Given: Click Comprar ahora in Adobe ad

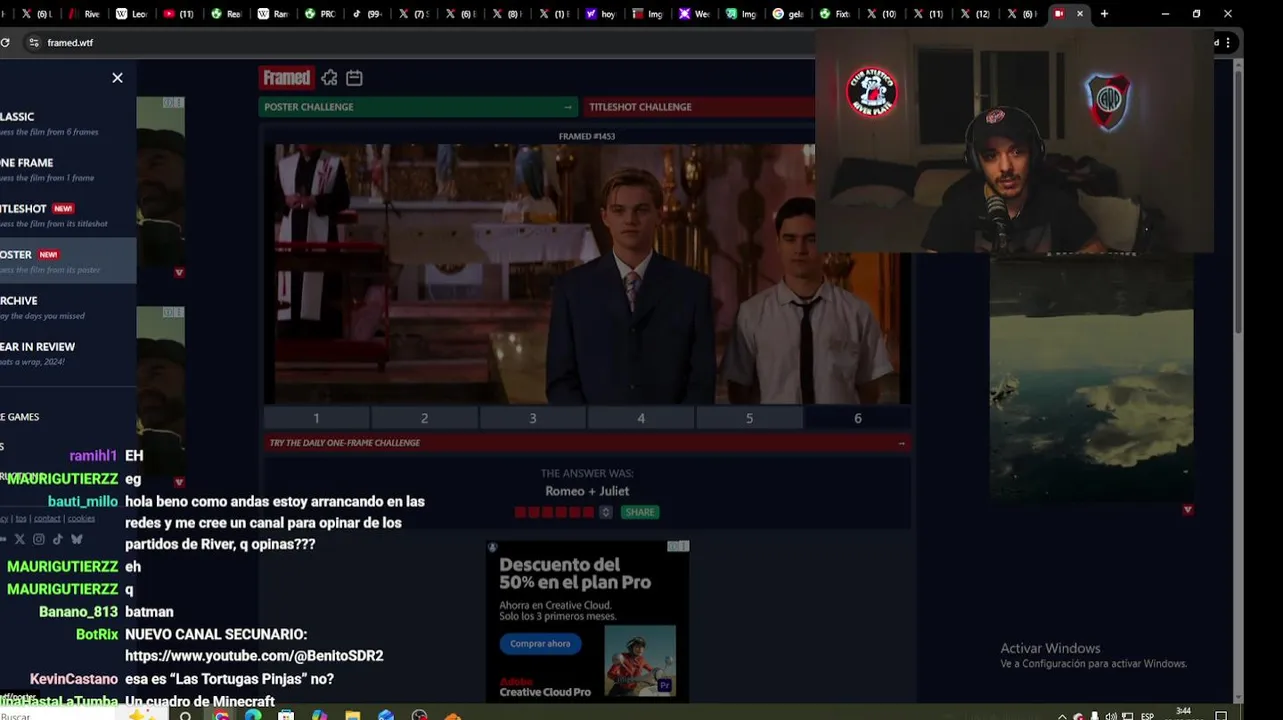Looking at the screenshot, I should [x=540, y=643].
